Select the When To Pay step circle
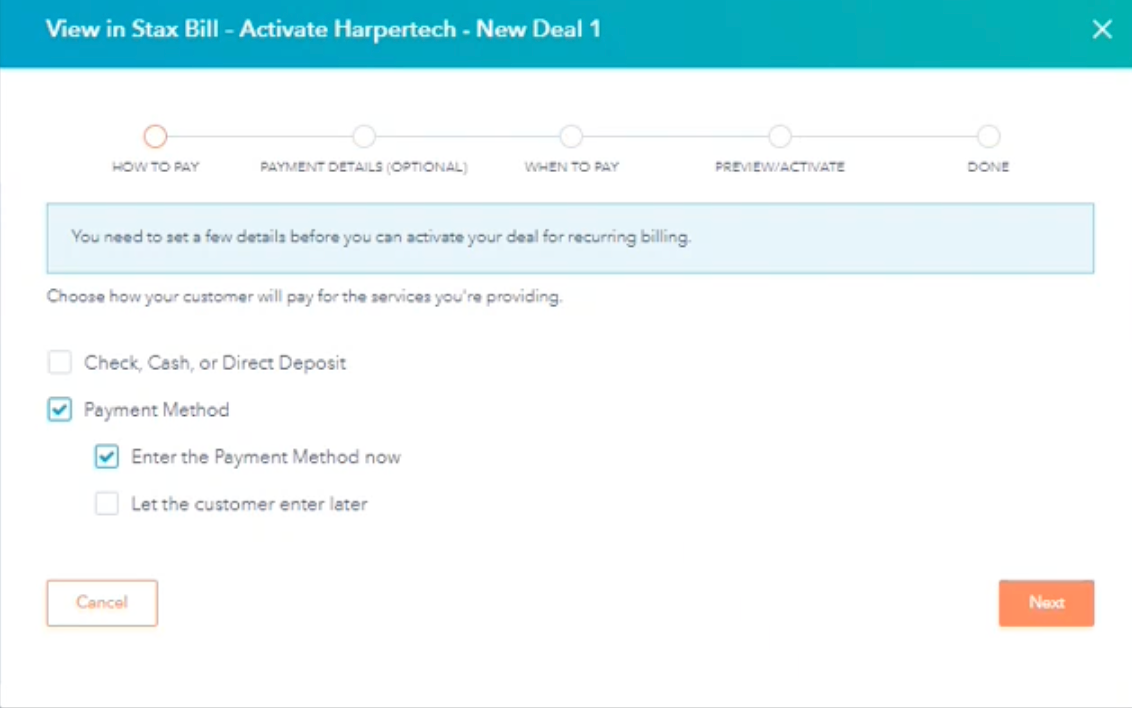Screen dimensions: 1132x708 pos(571,136)
